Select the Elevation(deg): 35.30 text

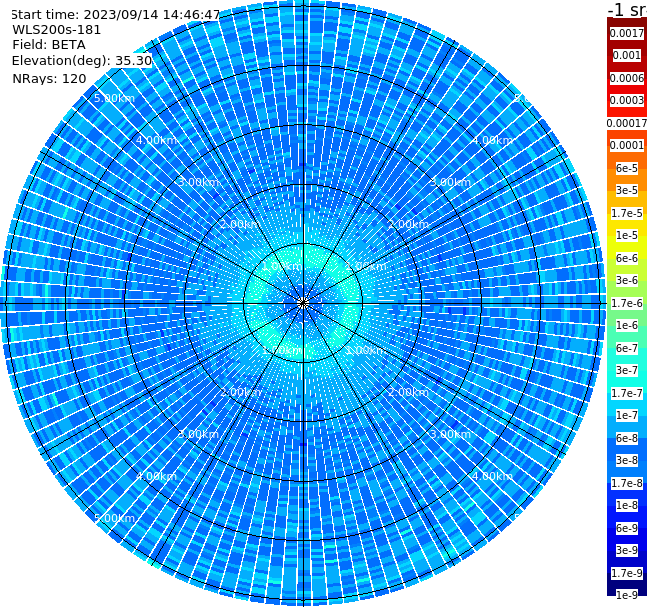(82, 61)
